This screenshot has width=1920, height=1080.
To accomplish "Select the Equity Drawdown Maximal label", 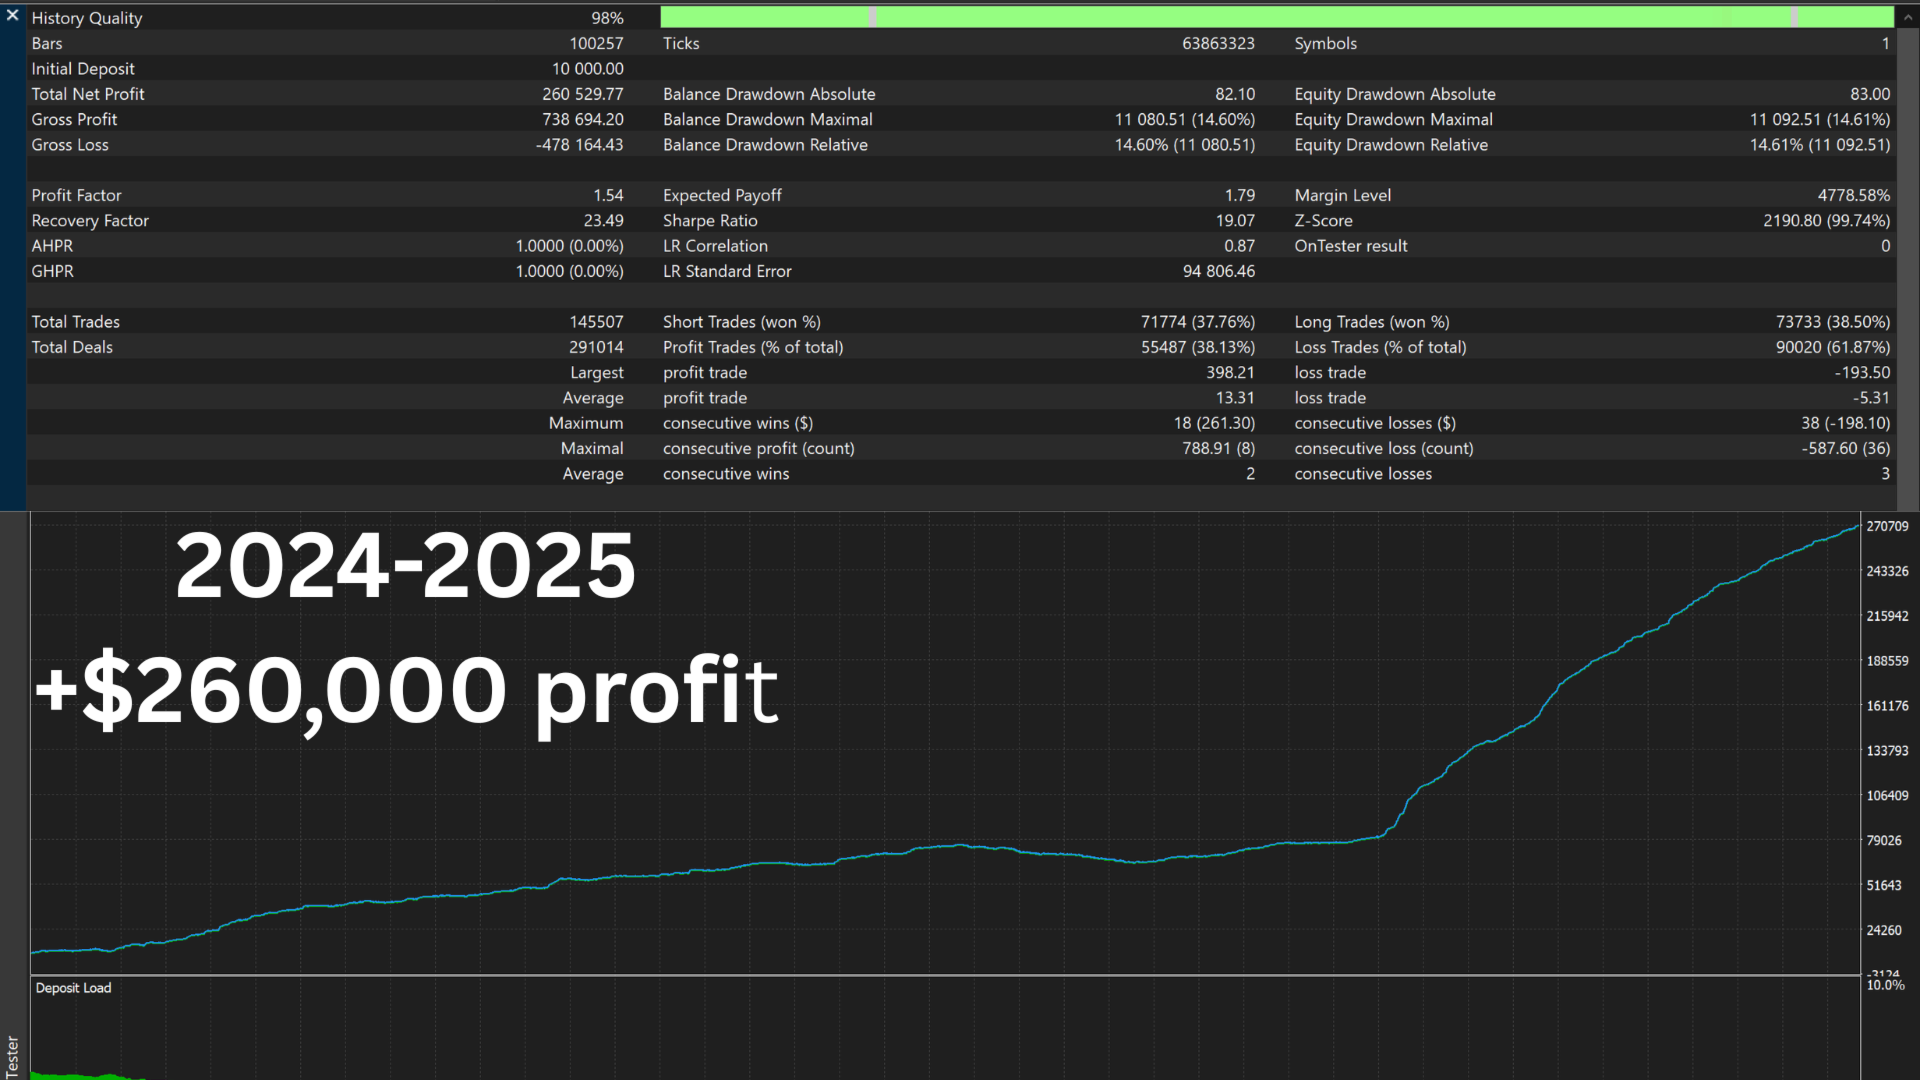I will click(x=1393, y=119).
